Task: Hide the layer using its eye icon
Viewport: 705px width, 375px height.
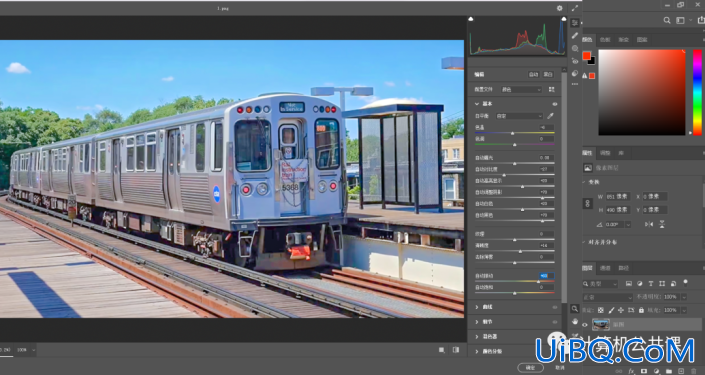Action: [x=585, y=324]
